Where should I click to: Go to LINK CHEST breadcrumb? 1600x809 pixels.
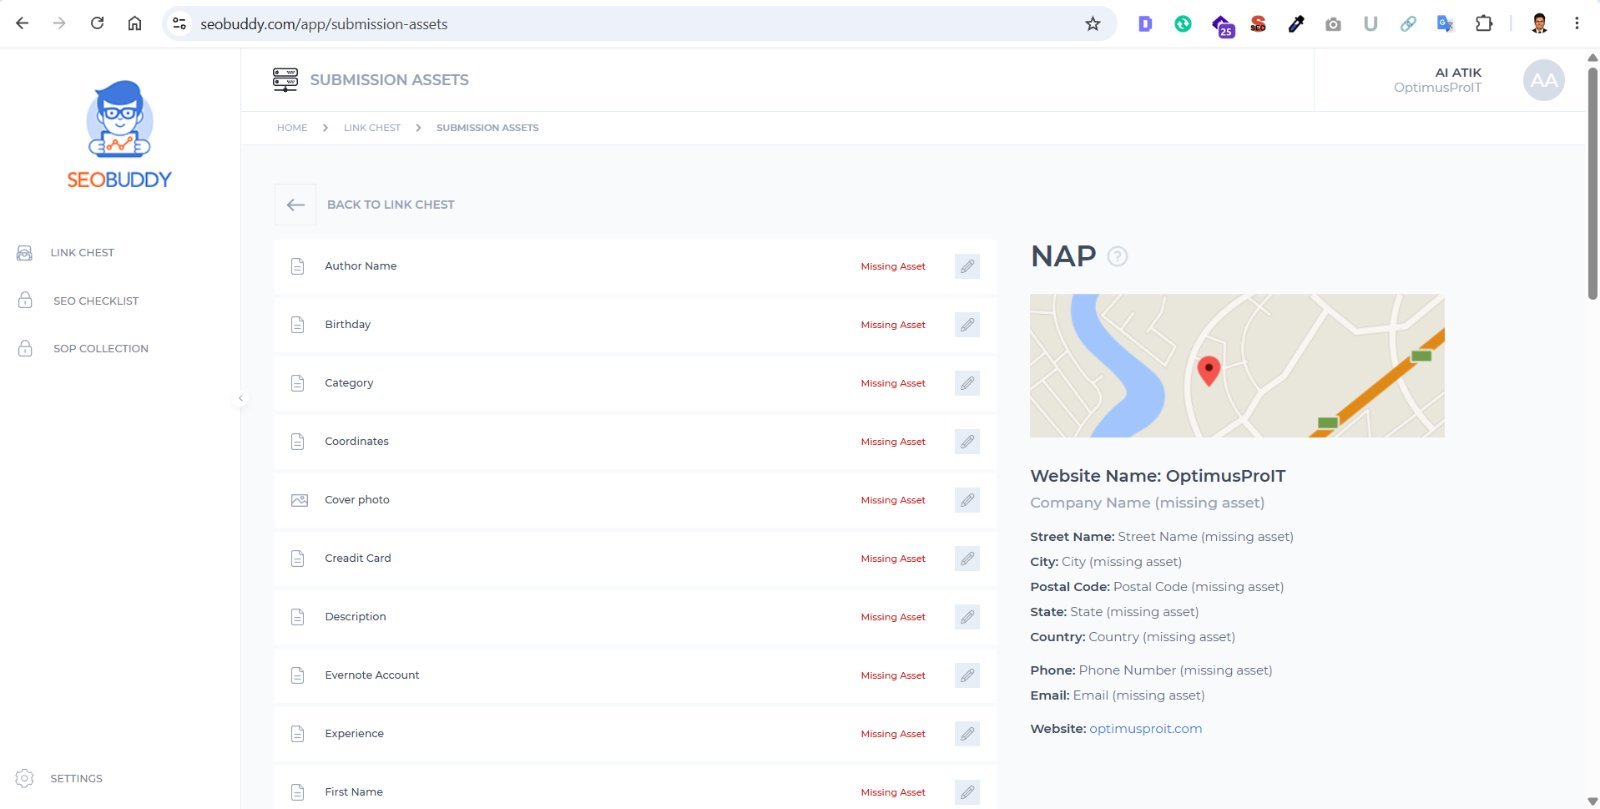(x=372, y=128)
